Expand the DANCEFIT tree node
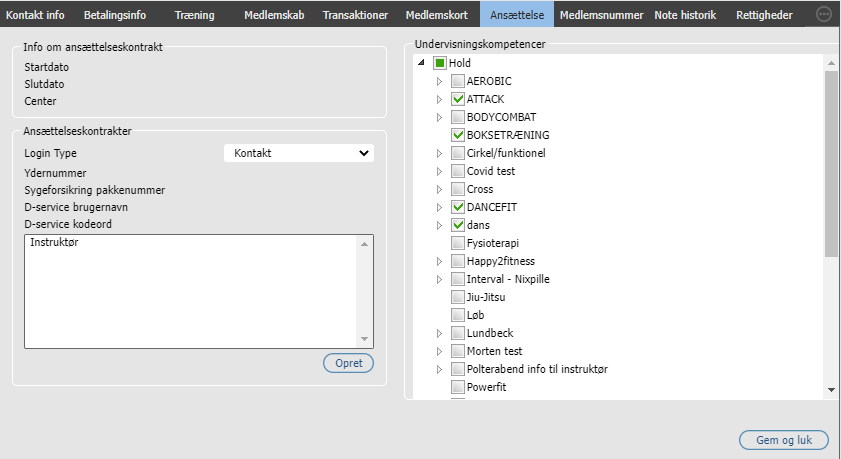 439,208
